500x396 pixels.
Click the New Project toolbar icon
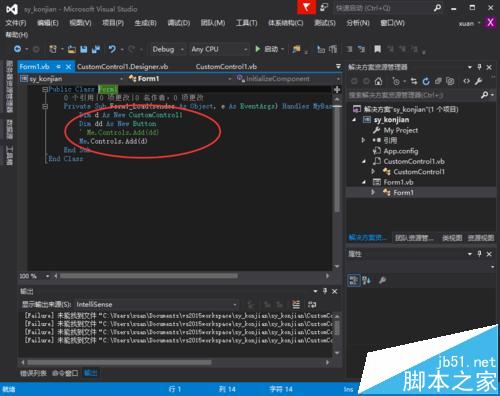tap(53, 49)
